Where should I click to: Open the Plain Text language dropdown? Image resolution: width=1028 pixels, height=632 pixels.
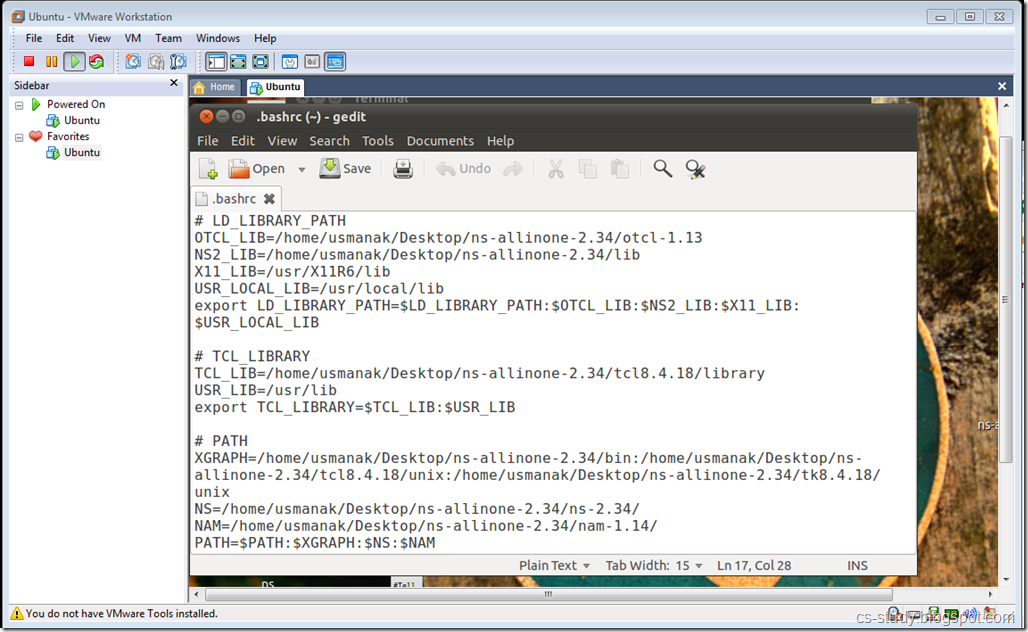click(x=555, y=565)
